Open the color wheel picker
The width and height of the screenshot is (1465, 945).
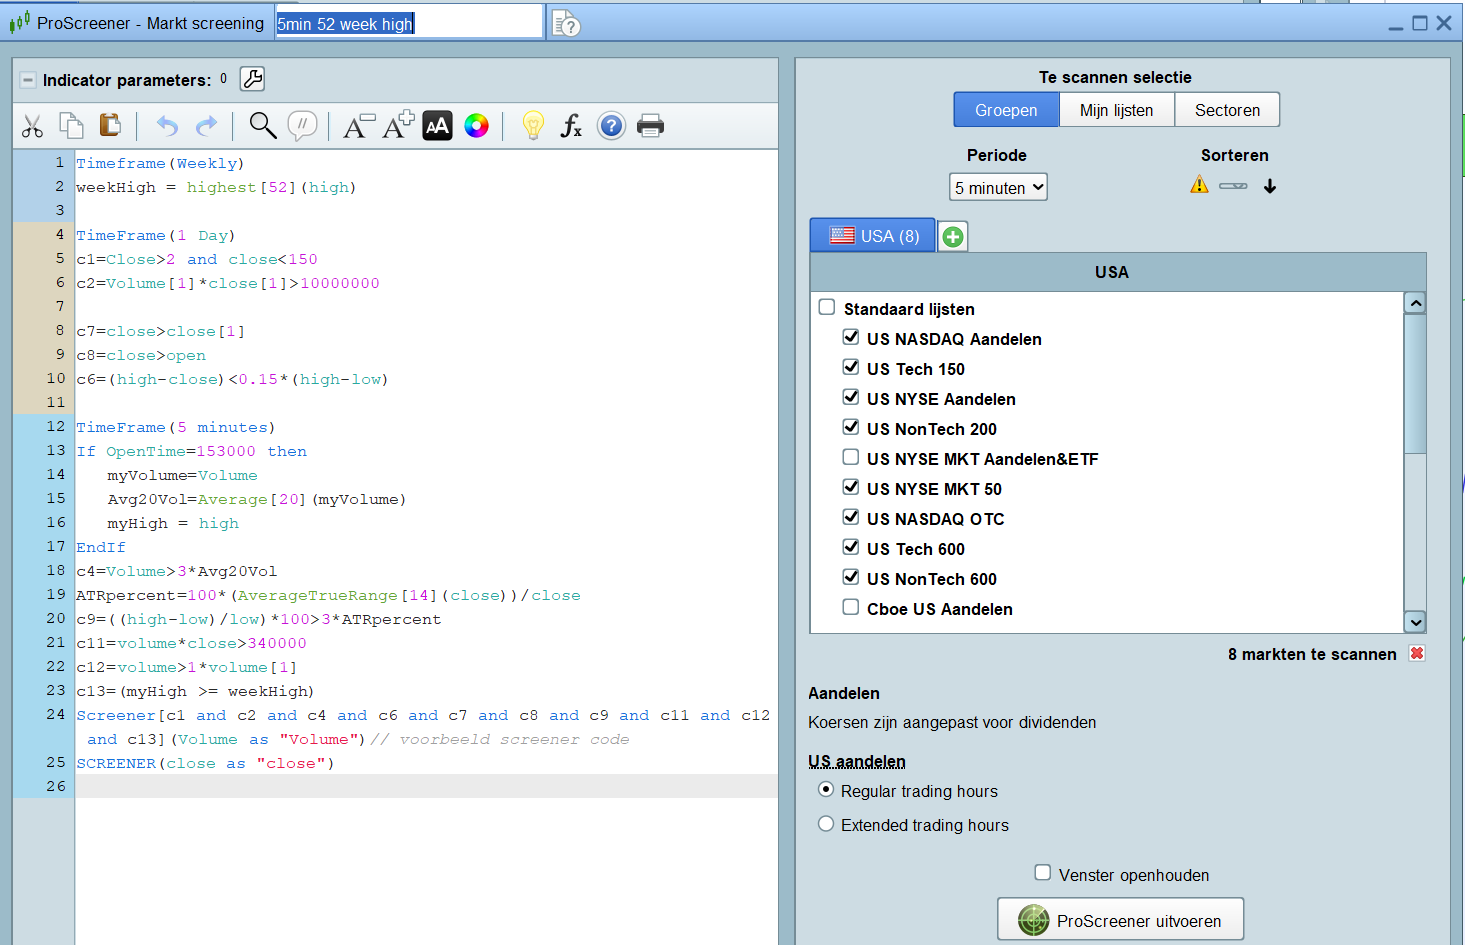click(477, 126)
